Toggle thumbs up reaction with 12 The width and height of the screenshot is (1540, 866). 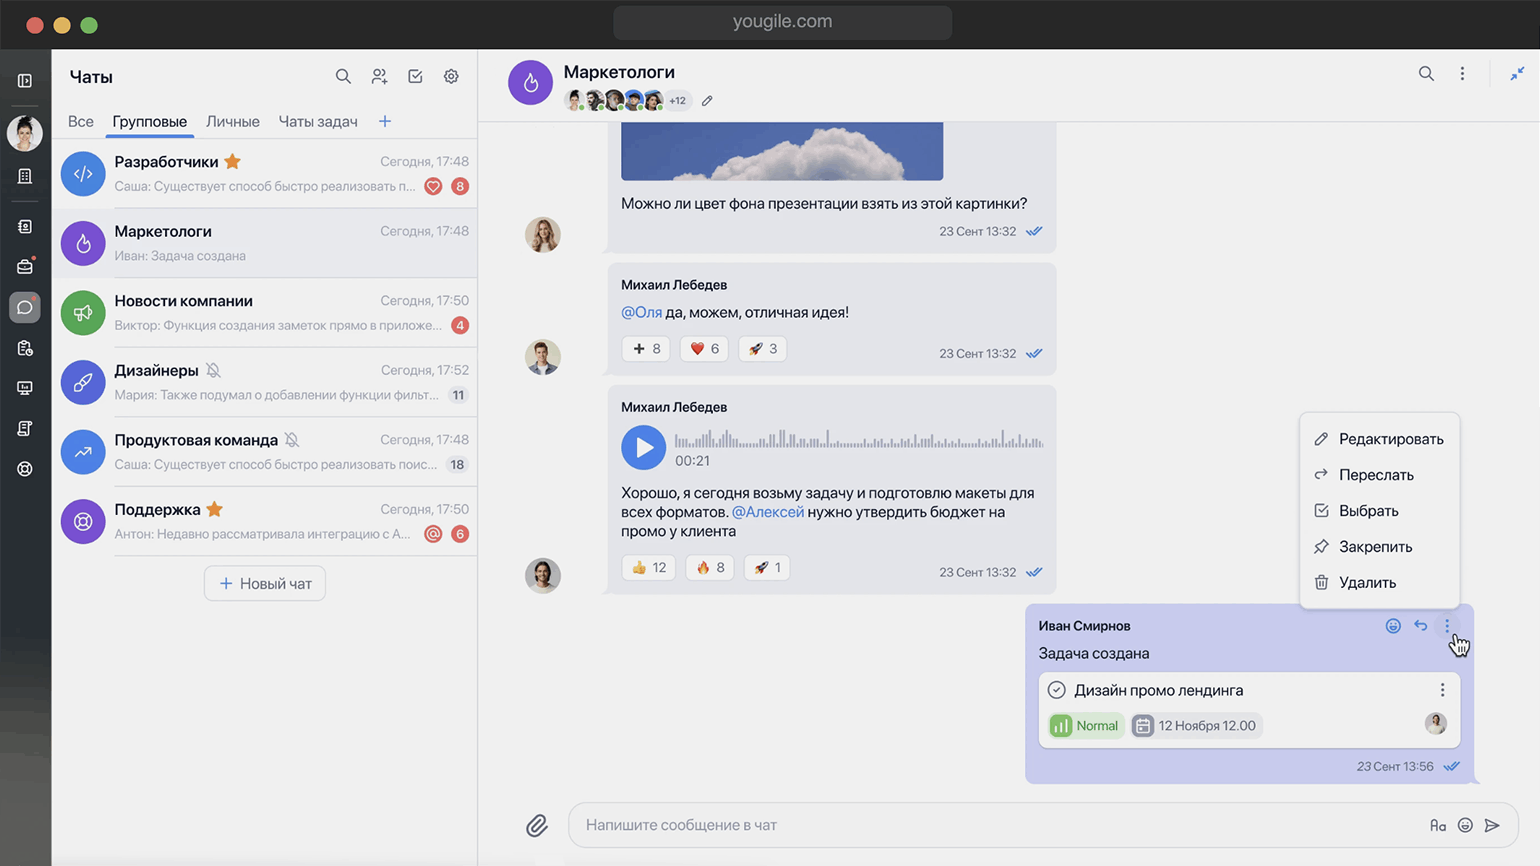648,568
